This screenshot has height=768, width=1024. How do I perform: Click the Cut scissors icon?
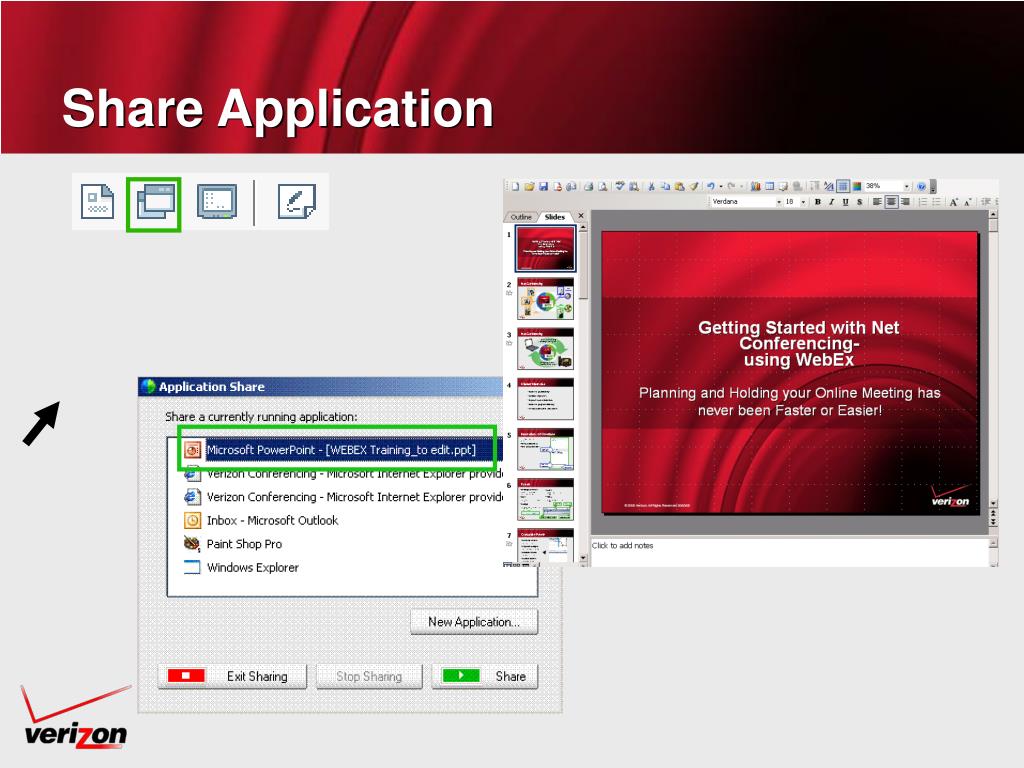(x=651, y=186)
